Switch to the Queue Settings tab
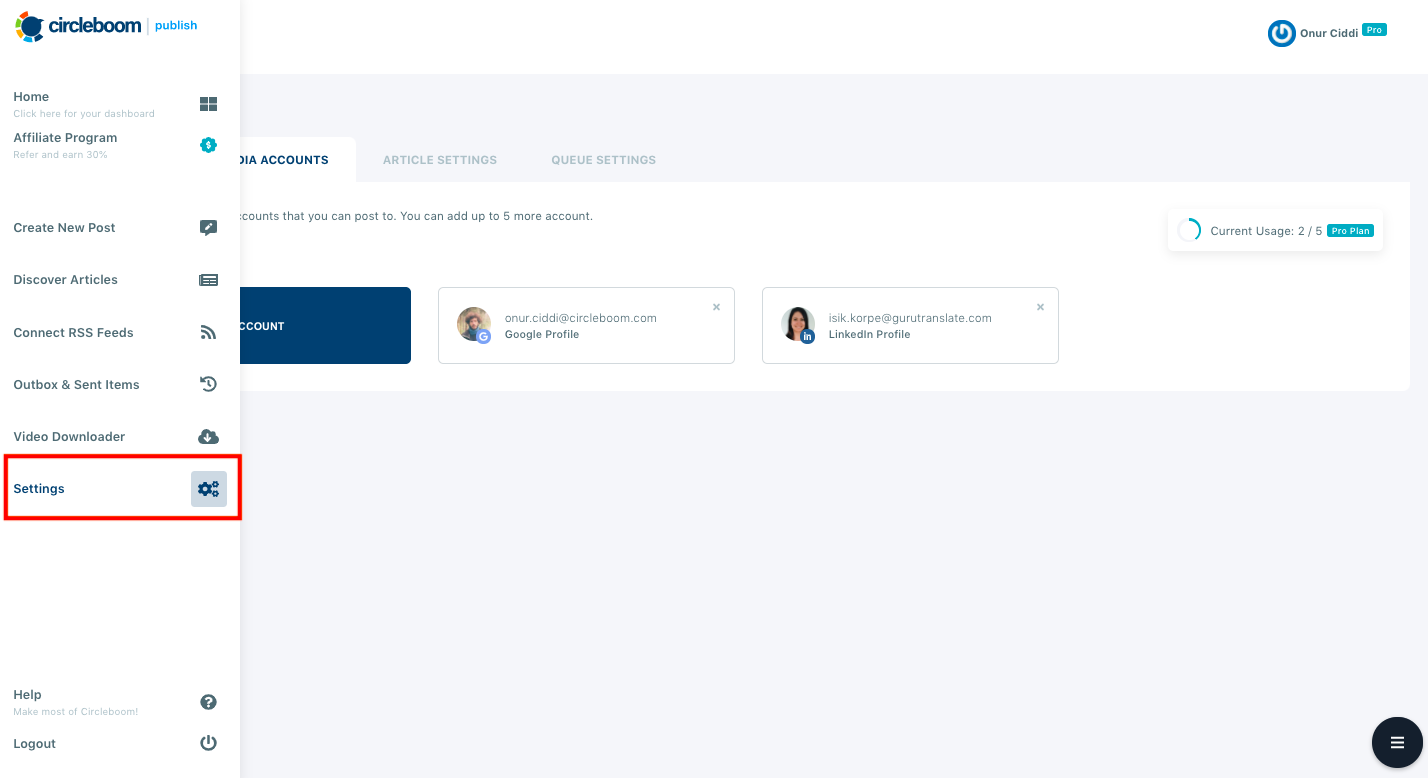This screenshot has height=778, width=1428. tap(604, 160)
